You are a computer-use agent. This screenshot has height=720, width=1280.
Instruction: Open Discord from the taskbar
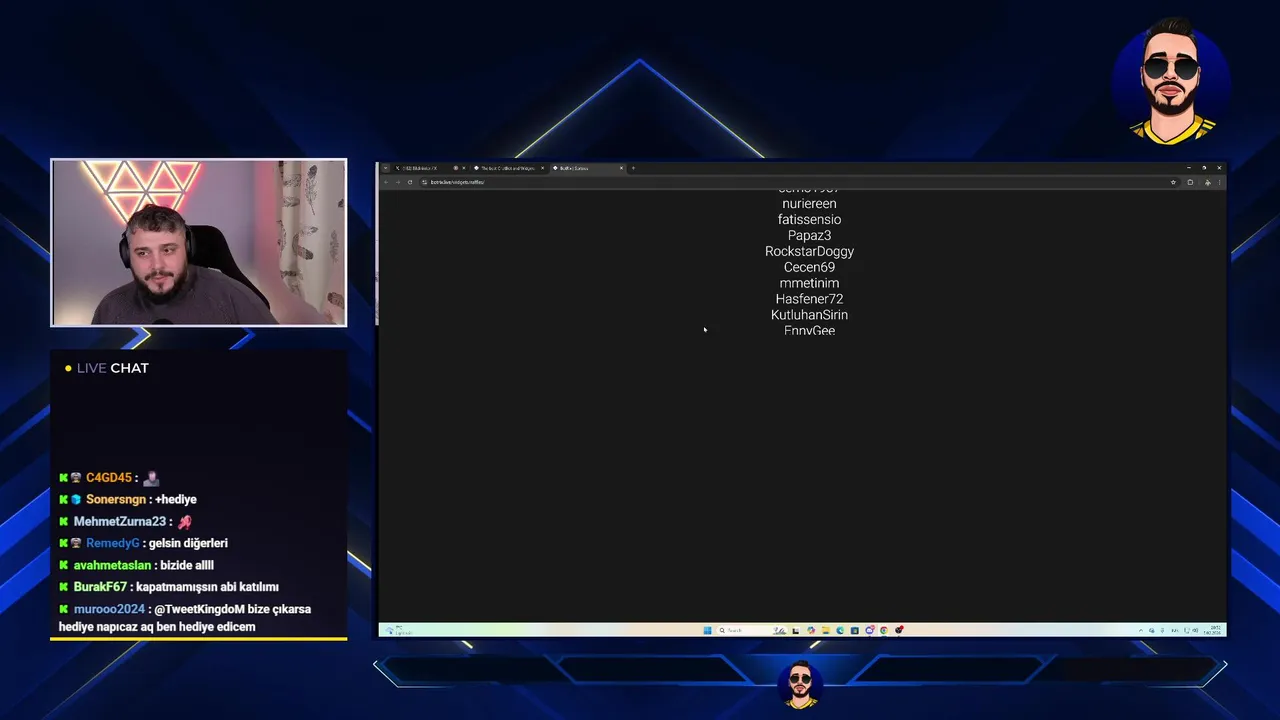pos(870,630)
